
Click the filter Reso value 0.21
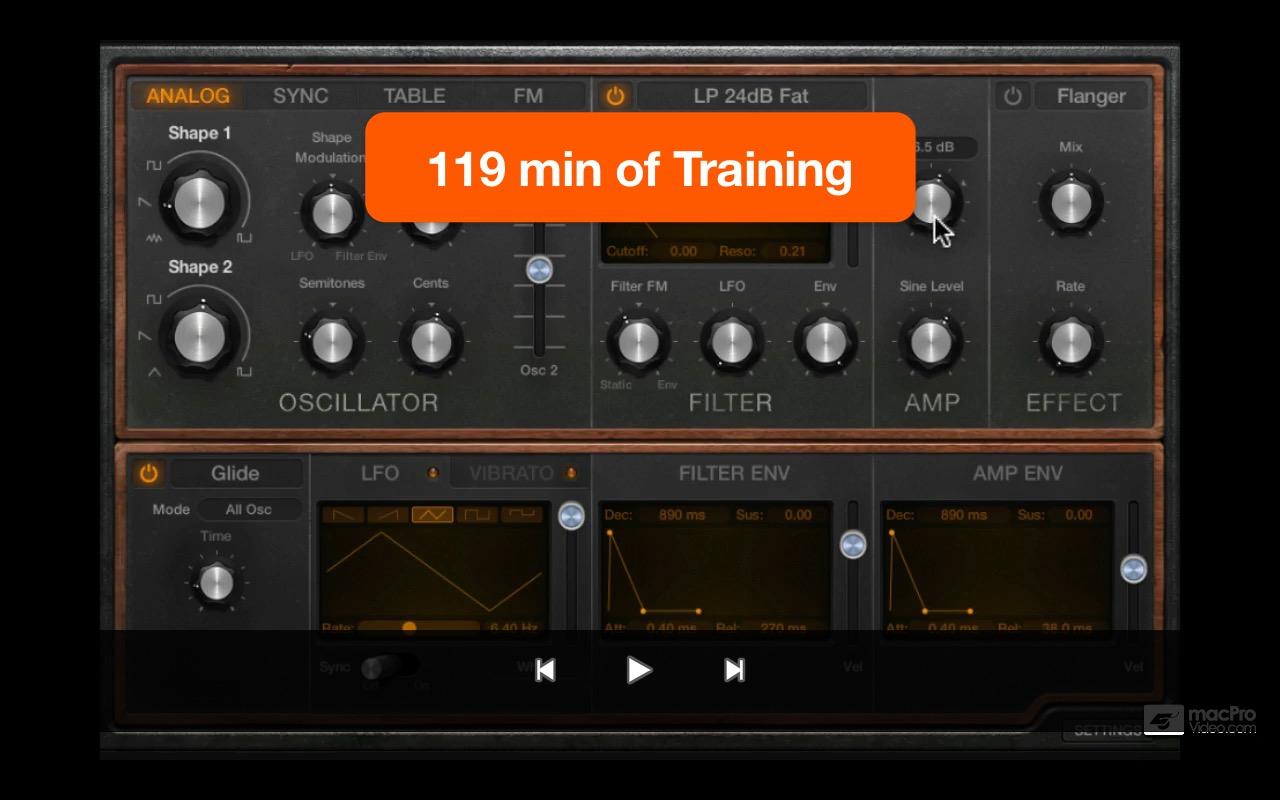pos(791,251)
